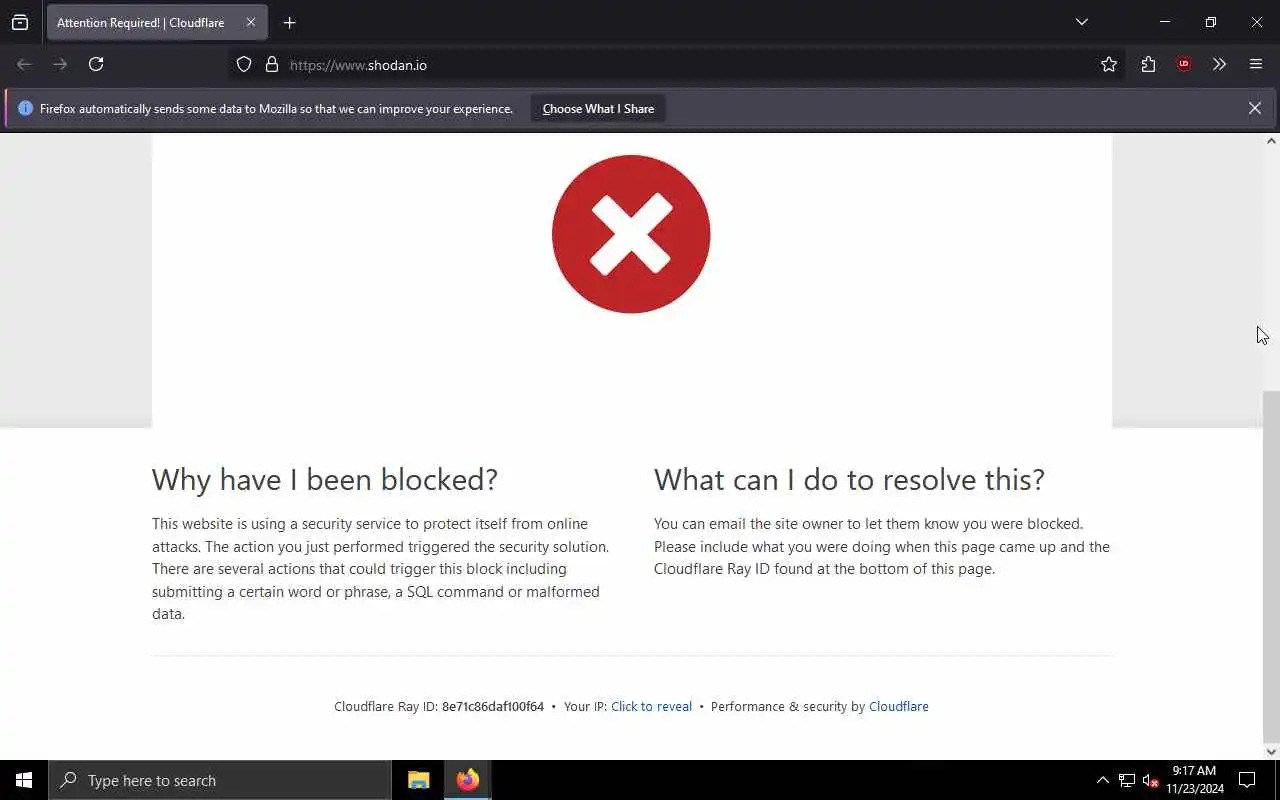Dismiss the Firefox data notification bar
Screen dimensions: 1280x800
(x=1254, y=108)
